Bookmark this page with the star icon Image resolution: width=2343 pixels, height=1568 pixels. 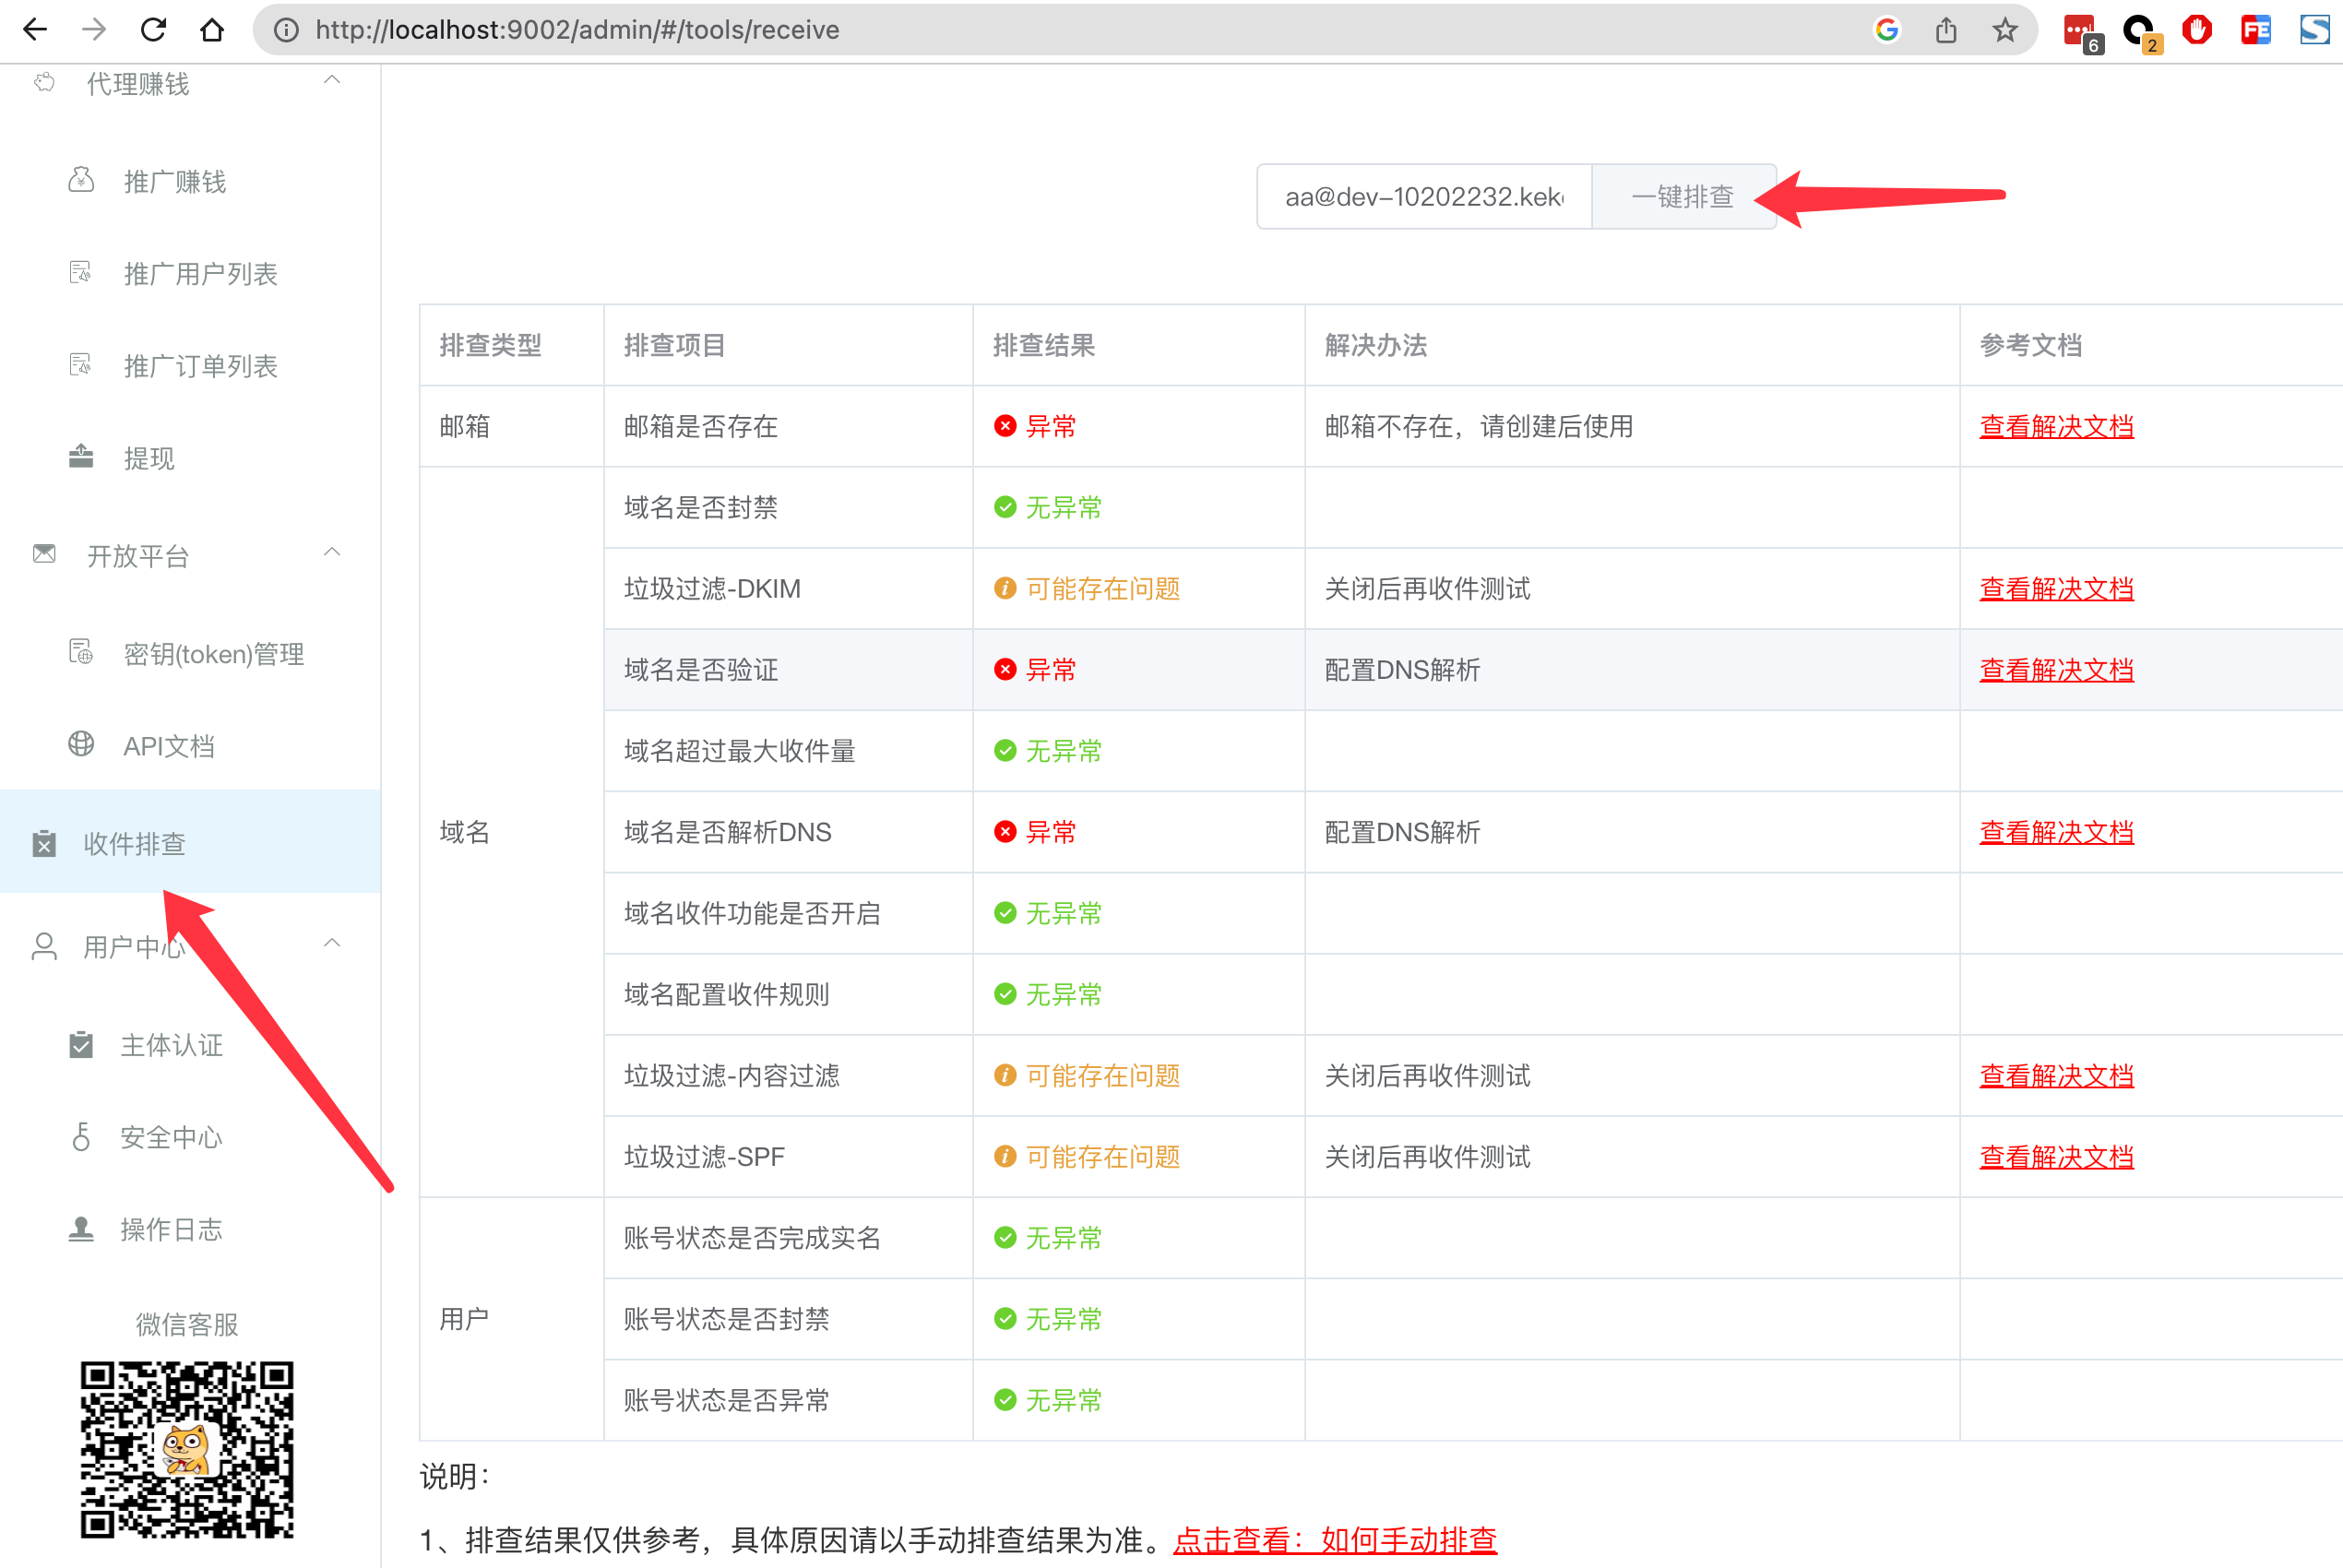point(2005,30)
